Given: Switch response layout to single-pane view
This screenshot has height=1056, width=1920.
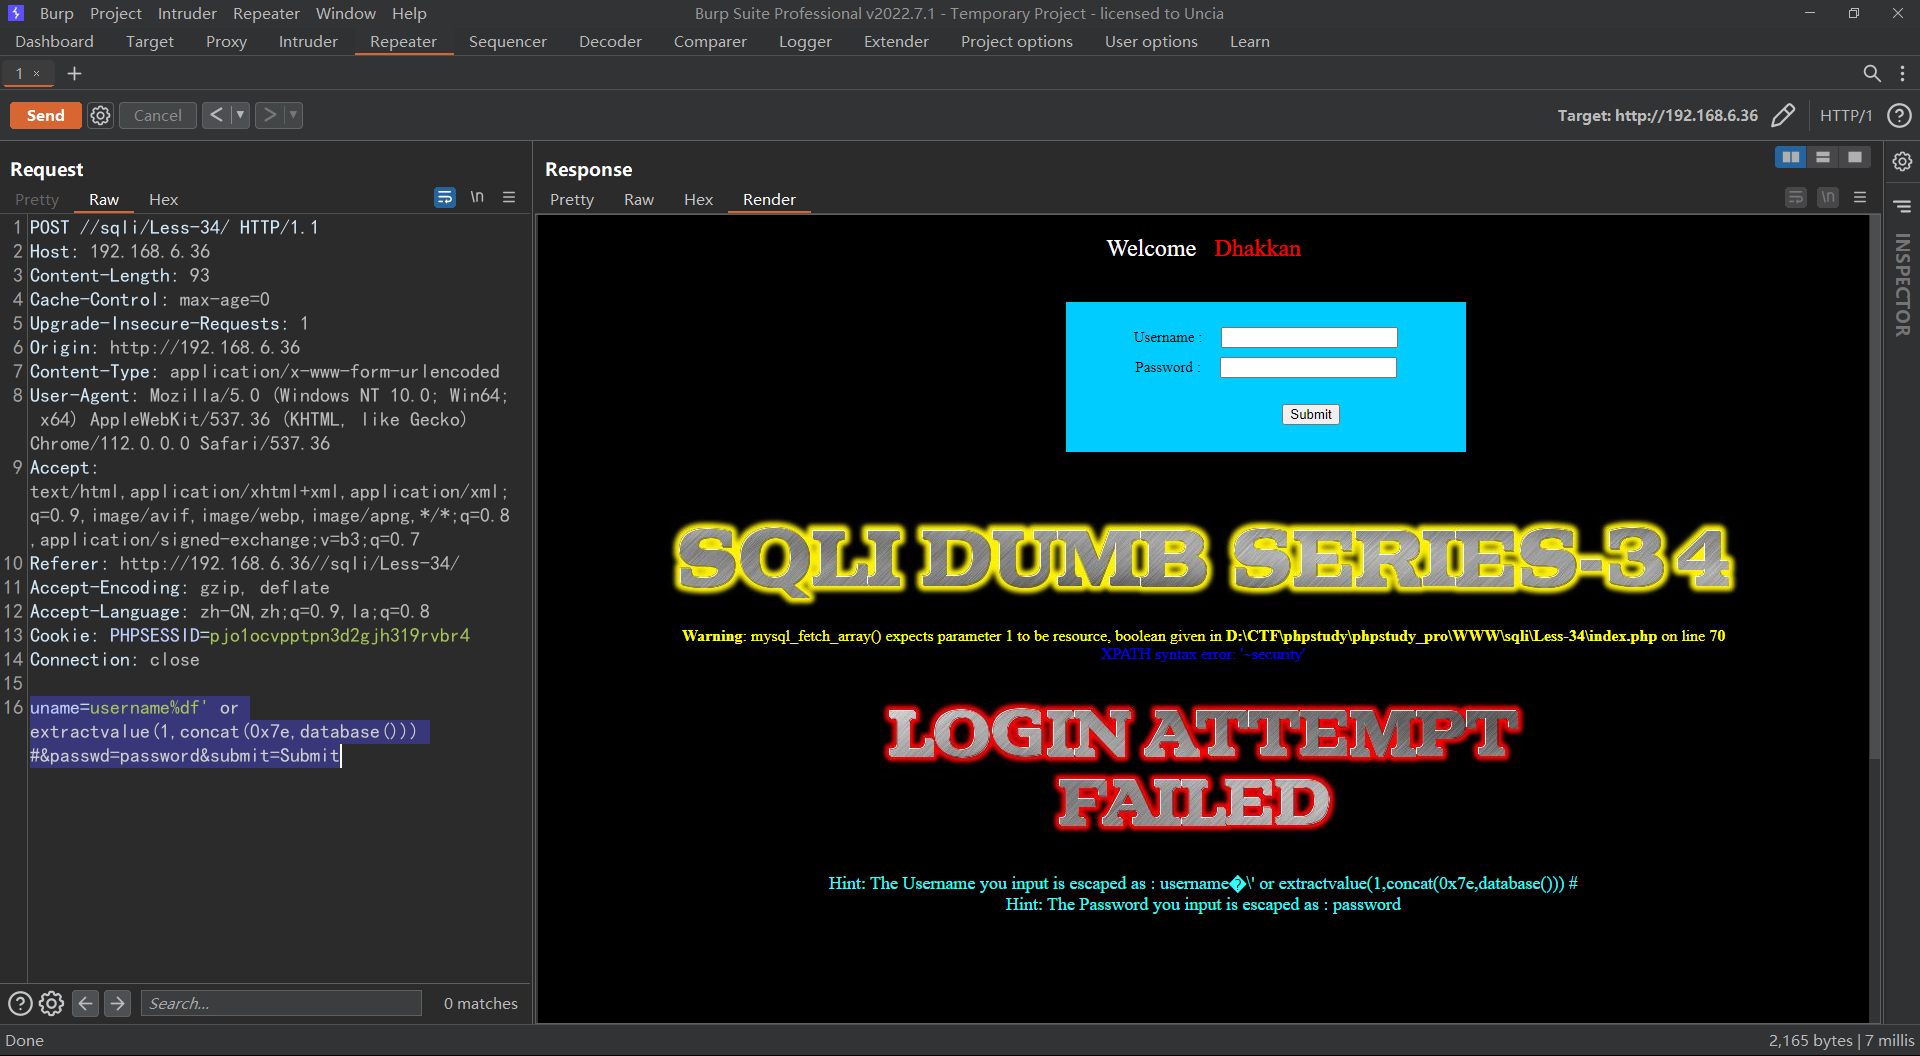Looking at the screenshot, I should (1856, 157).
